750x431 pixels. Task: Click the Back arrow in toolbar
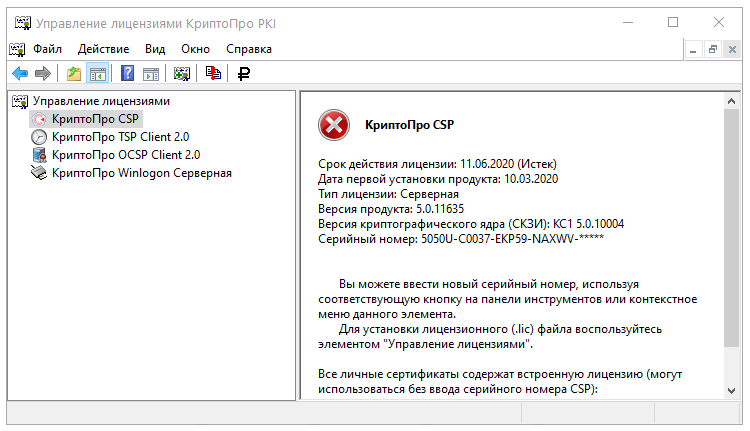point(19,73)
